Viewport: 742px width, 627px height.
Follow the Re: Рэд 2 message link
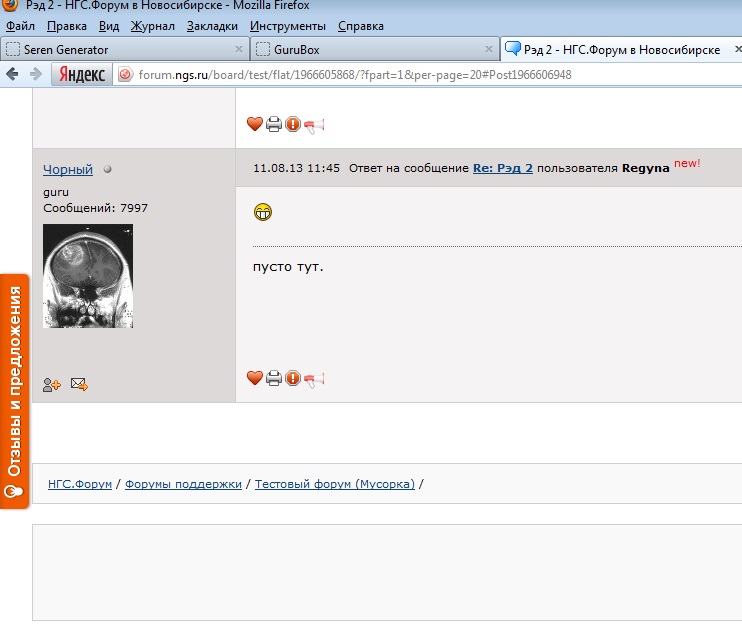503,168
